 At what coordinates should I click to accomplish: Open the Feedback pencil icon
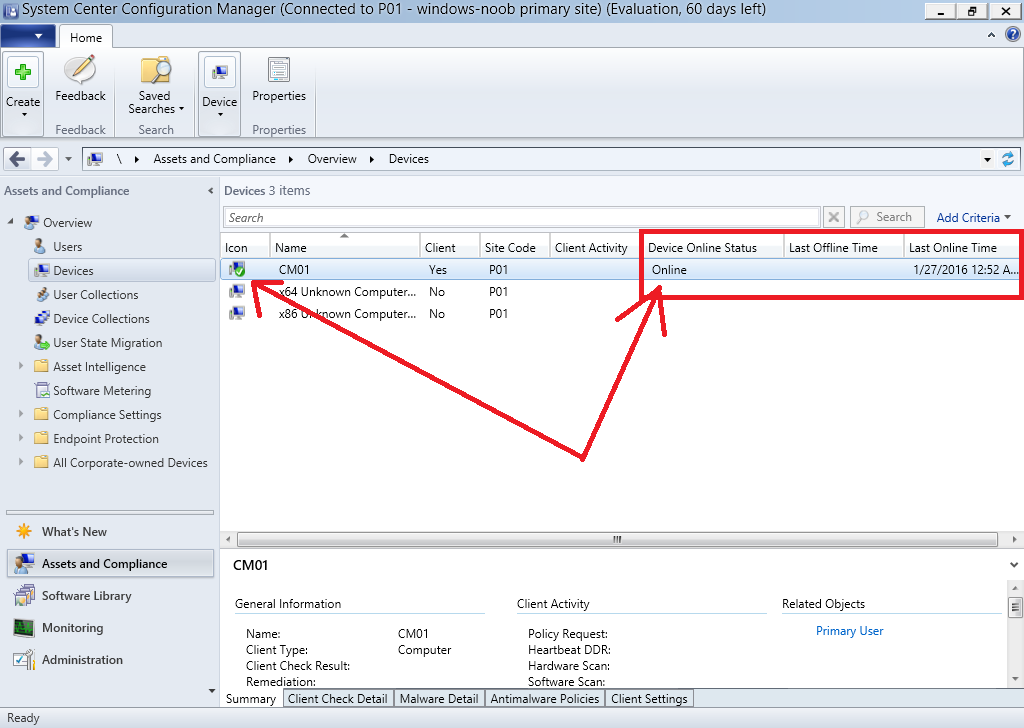click(80, 70)
